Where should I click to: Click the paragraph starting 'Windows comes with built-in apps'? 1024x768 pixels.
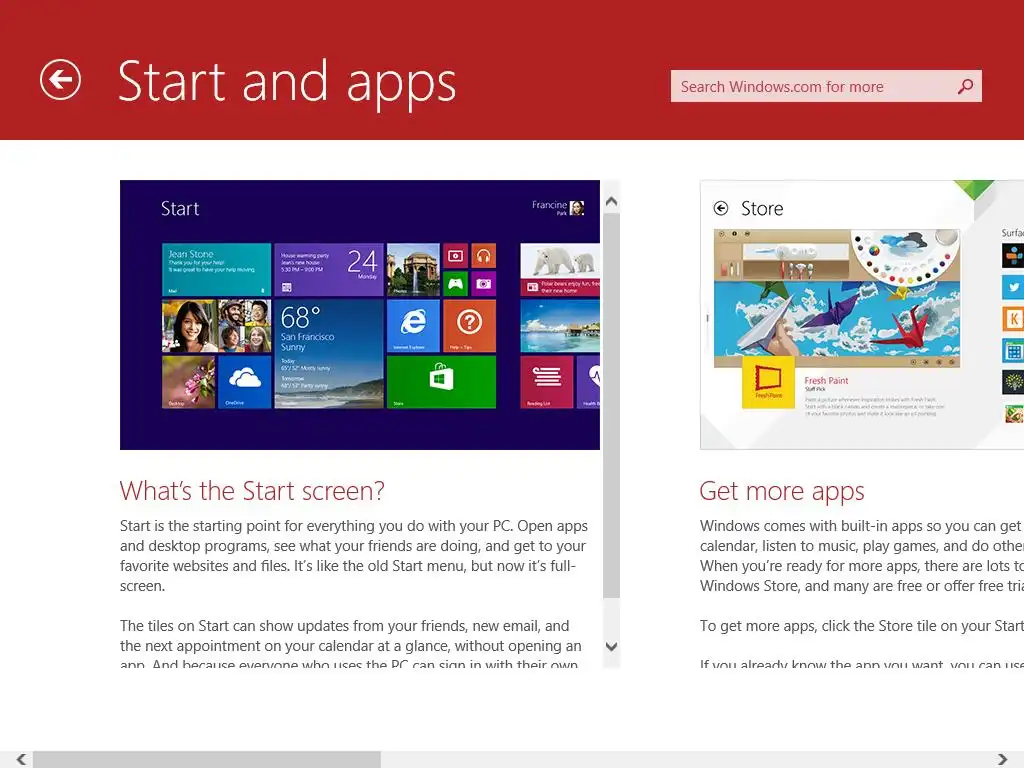[862, 556]
